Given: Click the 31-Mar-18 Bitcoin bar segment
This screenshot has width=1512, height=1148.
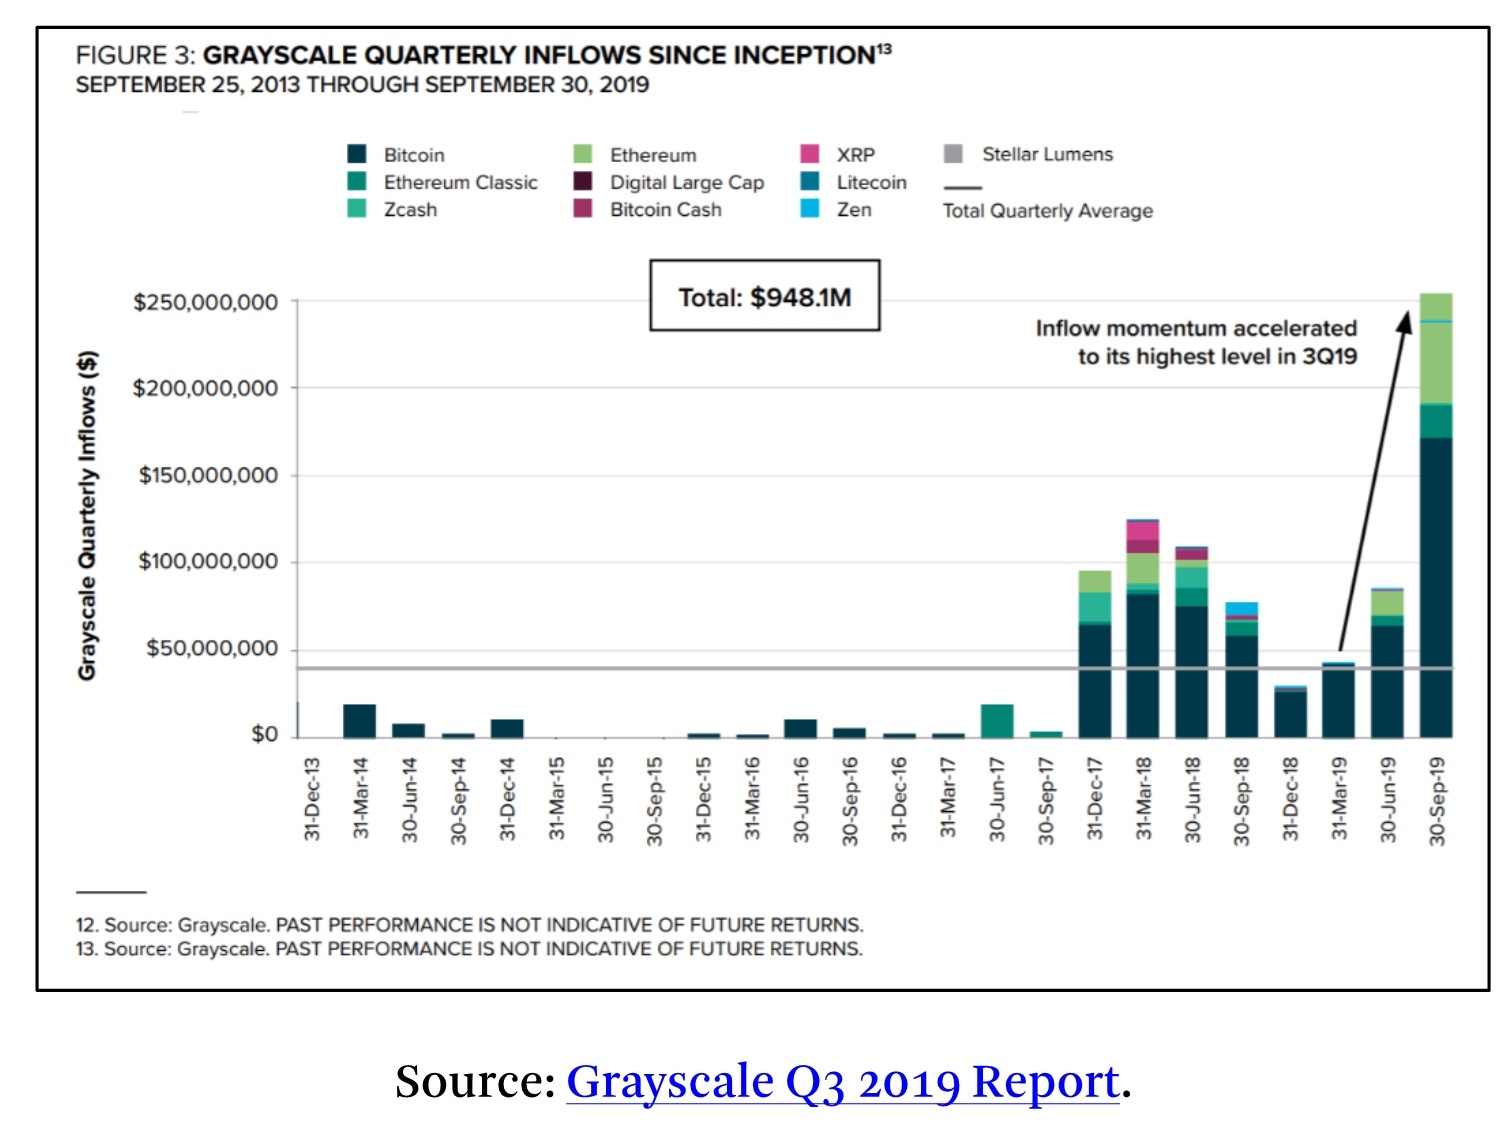Looking at the screenshot, I should pyautogui.click(x=1143, y=665).
